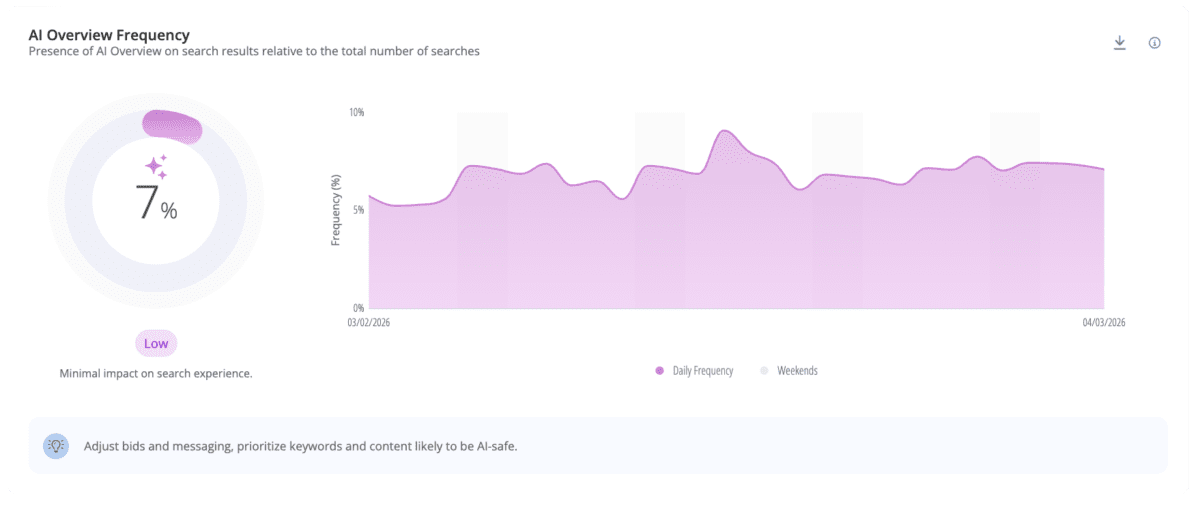The width and height of the screenshot is (1200, 505).
Task: Click the Low impact badge
Action: point(156,344)
